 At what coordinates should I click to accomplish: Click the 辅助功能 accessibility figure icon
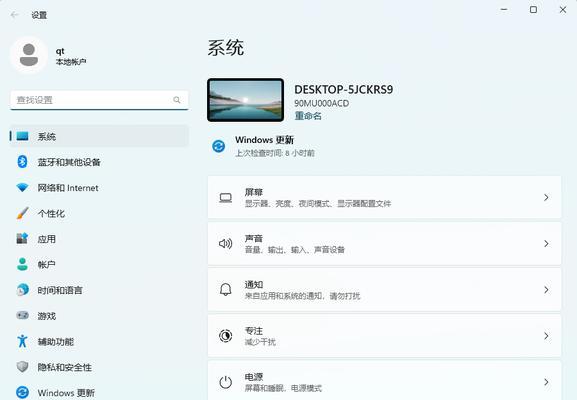coord(22,341)
